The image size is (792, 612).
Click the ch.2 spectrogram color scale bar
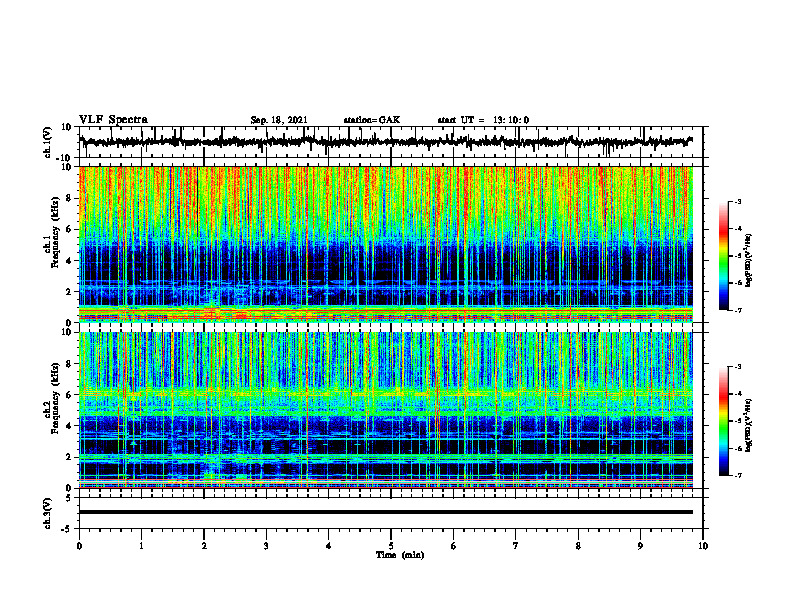click(x=723, y=421)
